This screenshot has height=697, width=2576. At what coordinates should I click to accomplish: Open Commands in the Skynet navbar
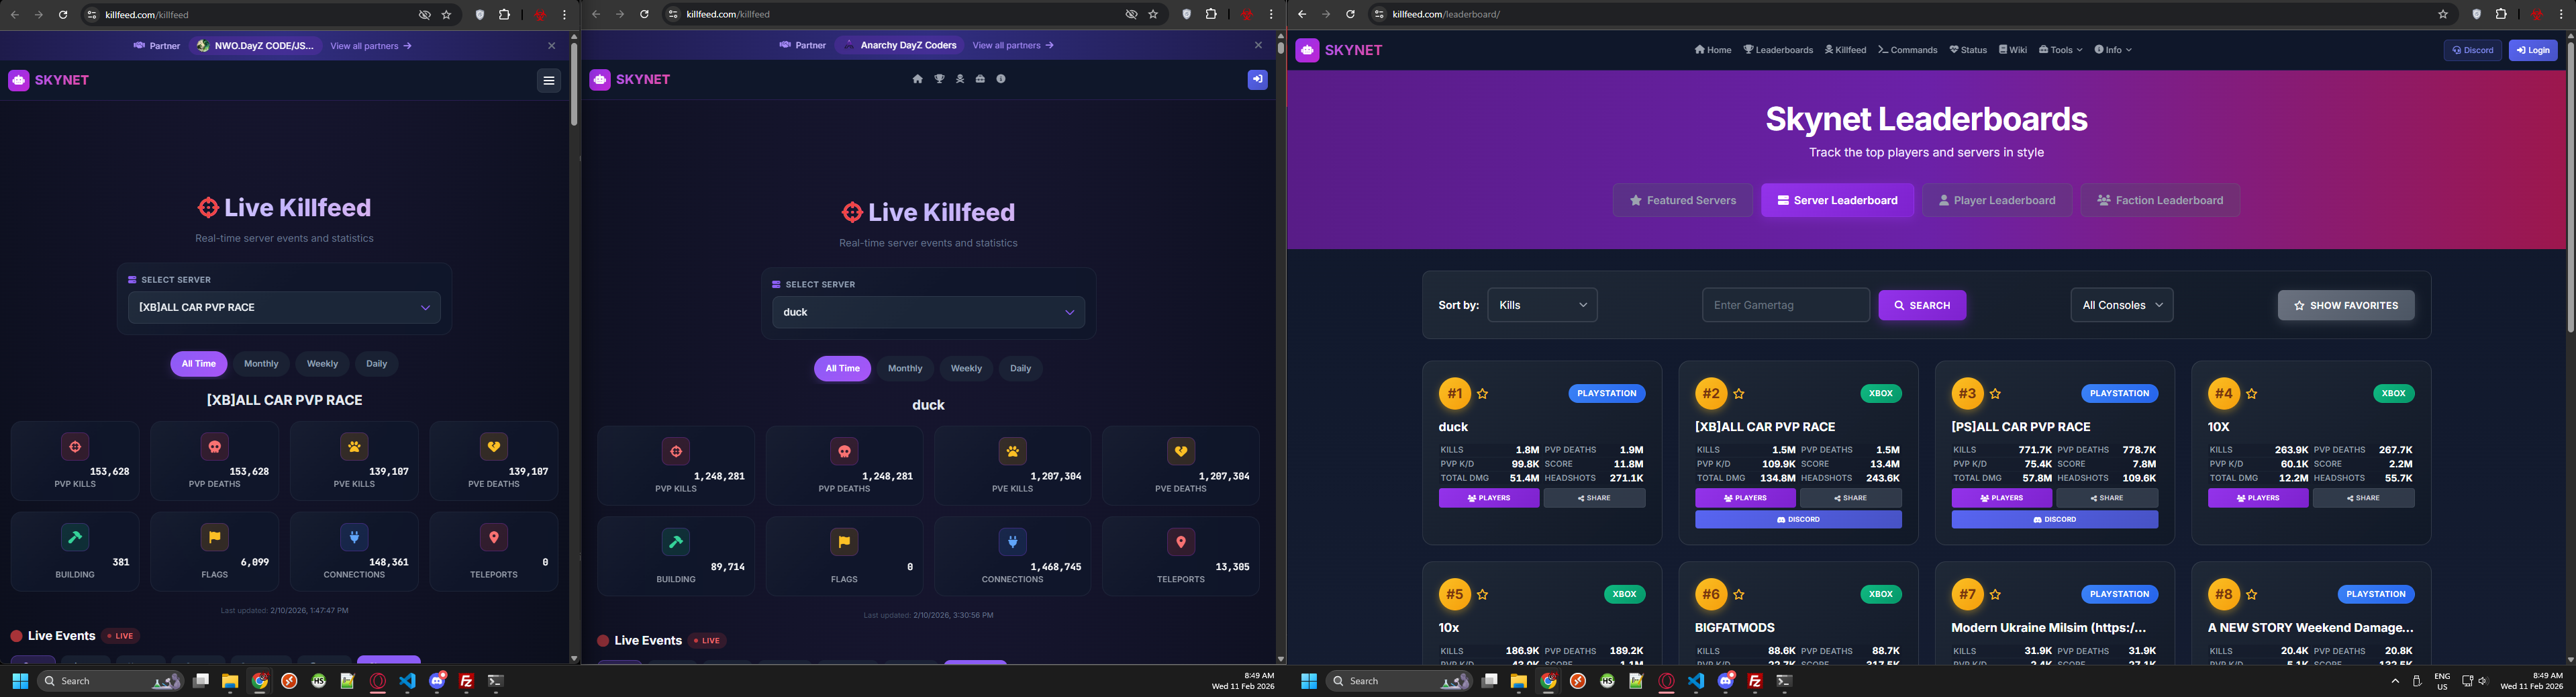coord(1907,50)
